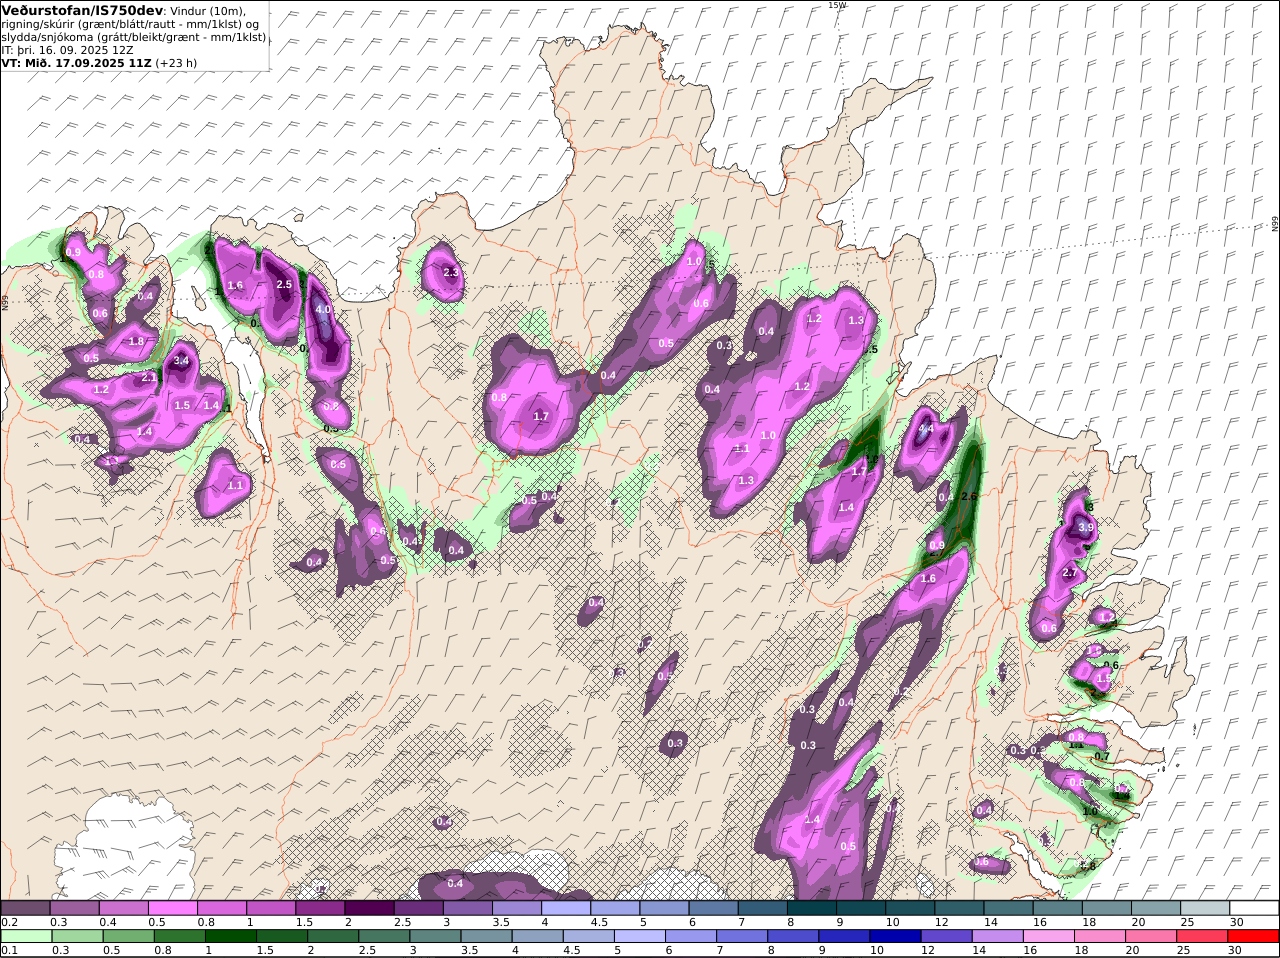This screenshot has height=958, width=1280.
Task: Select the 1.5 swatch in the purple snow legend
Action: (320, 908)
